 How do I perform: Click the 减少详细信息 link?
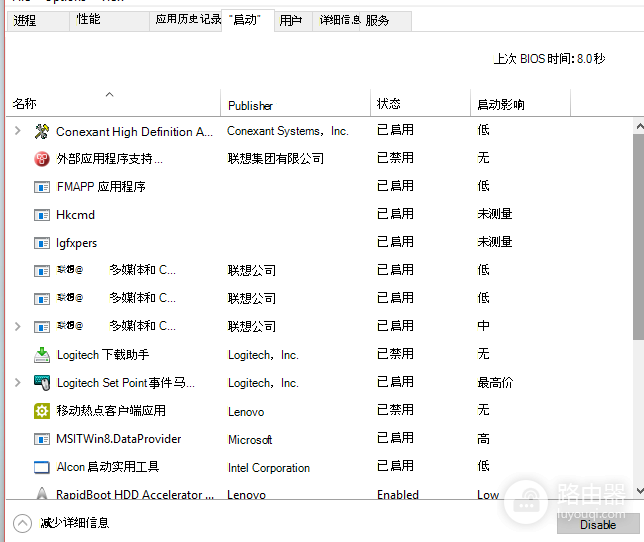[x=74, y=523]
